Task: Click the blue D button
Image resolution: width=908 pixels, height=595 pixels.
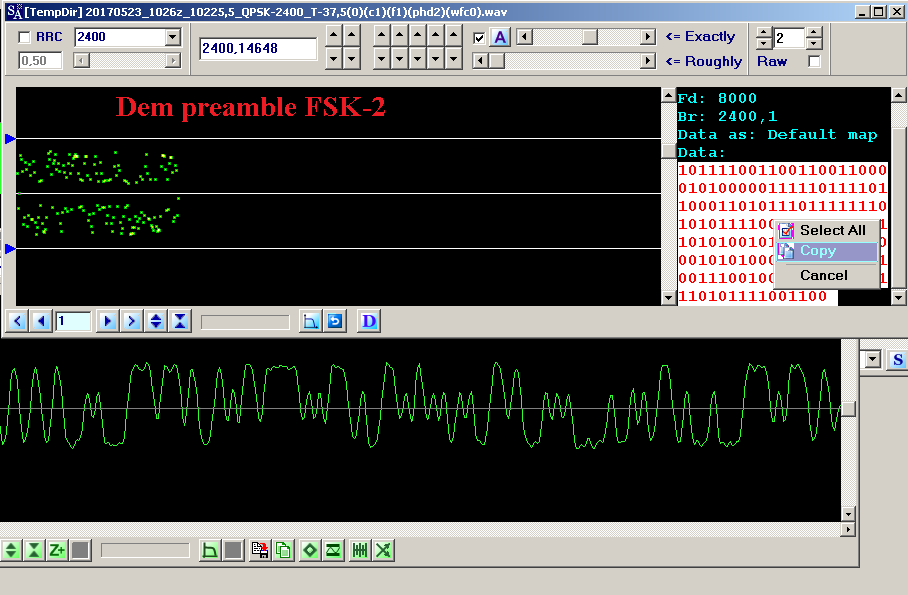Action: [369, 321]
